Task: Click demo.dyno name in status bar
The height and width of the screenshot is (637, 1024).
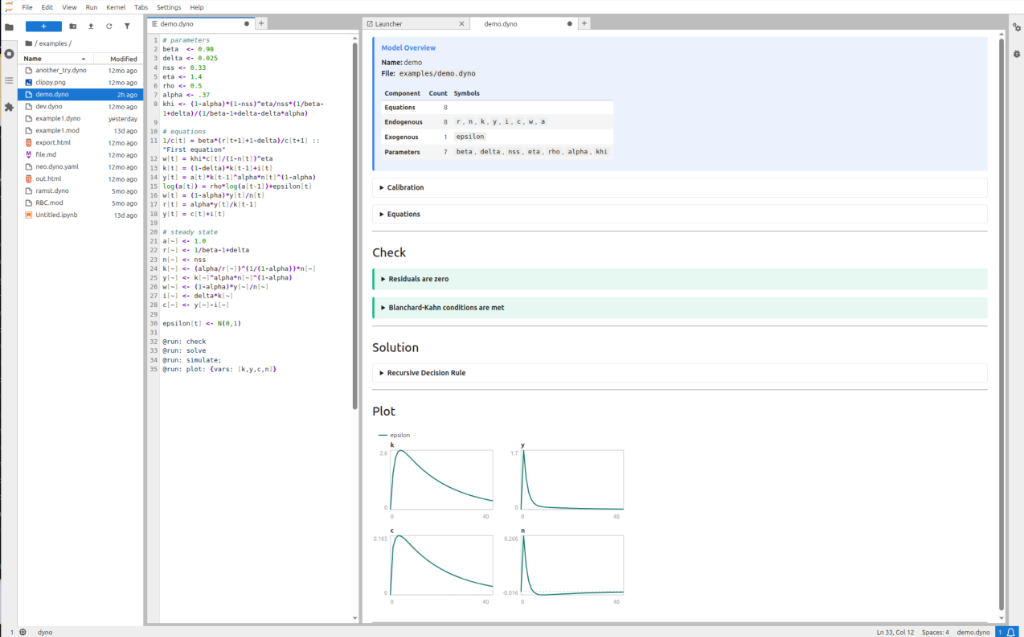Action: point(973,632)
